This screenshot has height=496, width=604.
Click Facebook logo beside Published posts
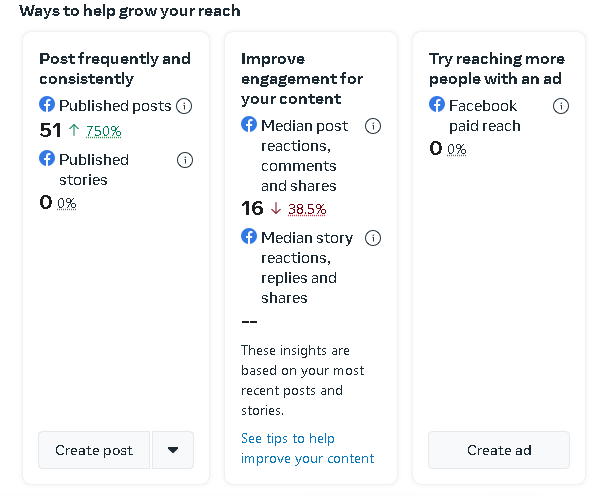[x=47, y=105]
